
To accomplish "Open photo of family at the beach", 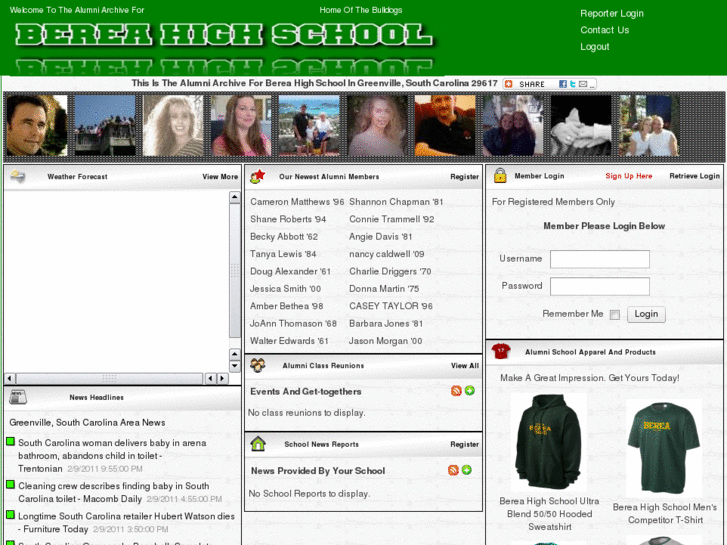I will 309,125.
